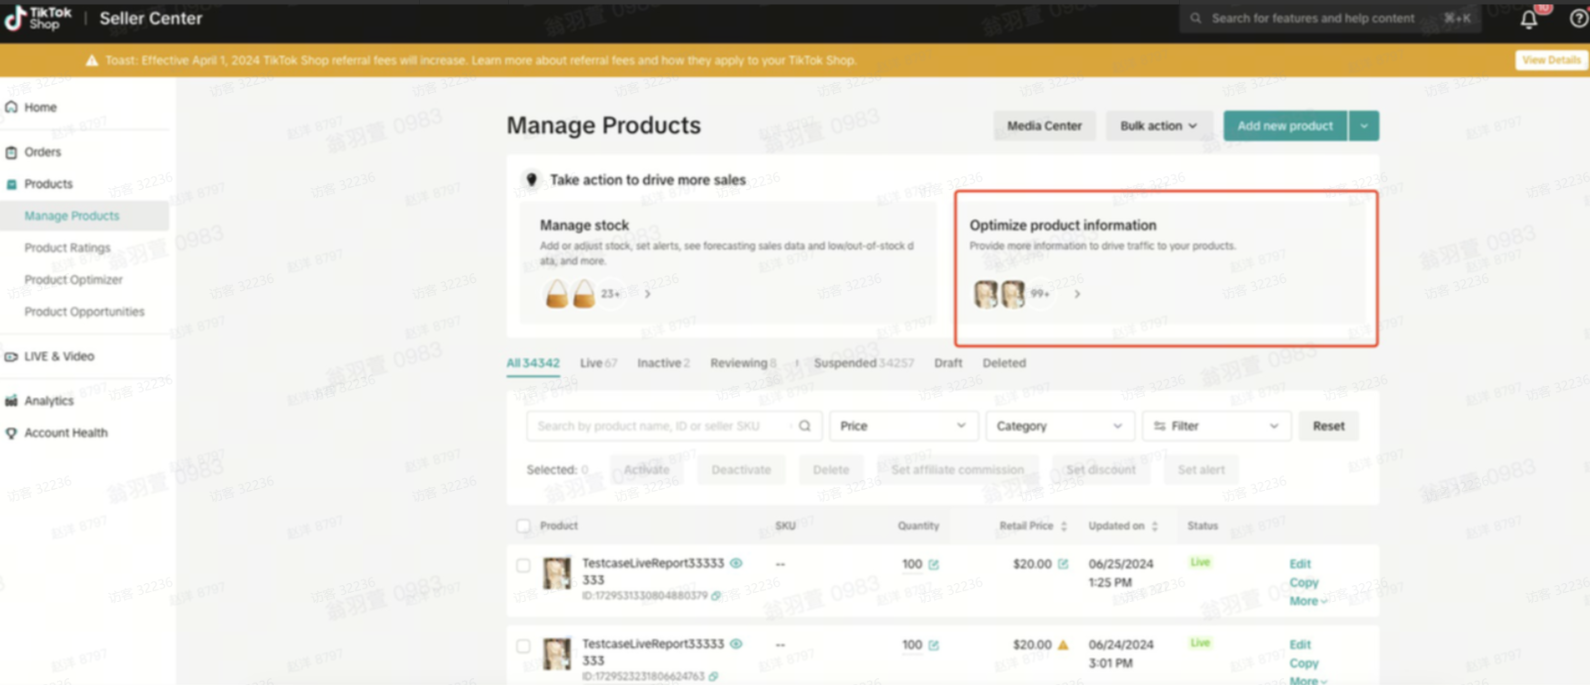
Task: Click the TikTok Shop logo
Action: [x=38, y=18]
